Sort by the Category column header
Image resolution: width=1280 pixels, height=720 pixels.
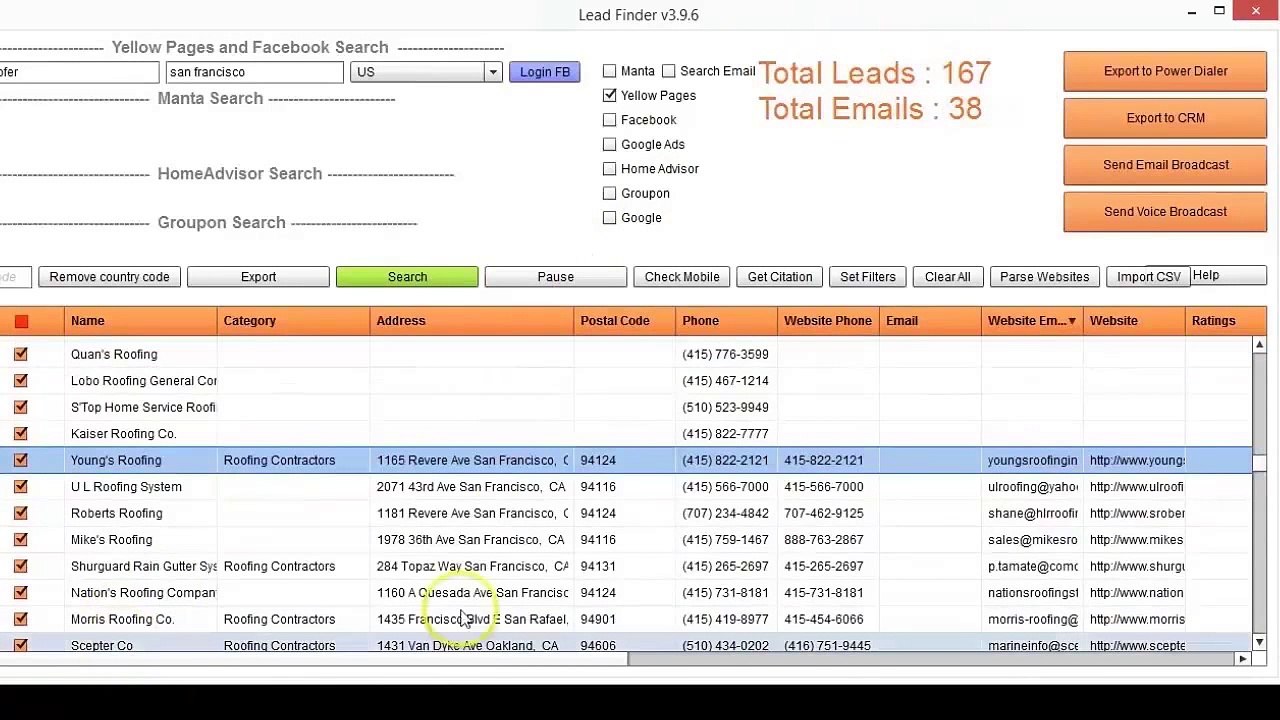pyautogui.click(x=293, y=321)
